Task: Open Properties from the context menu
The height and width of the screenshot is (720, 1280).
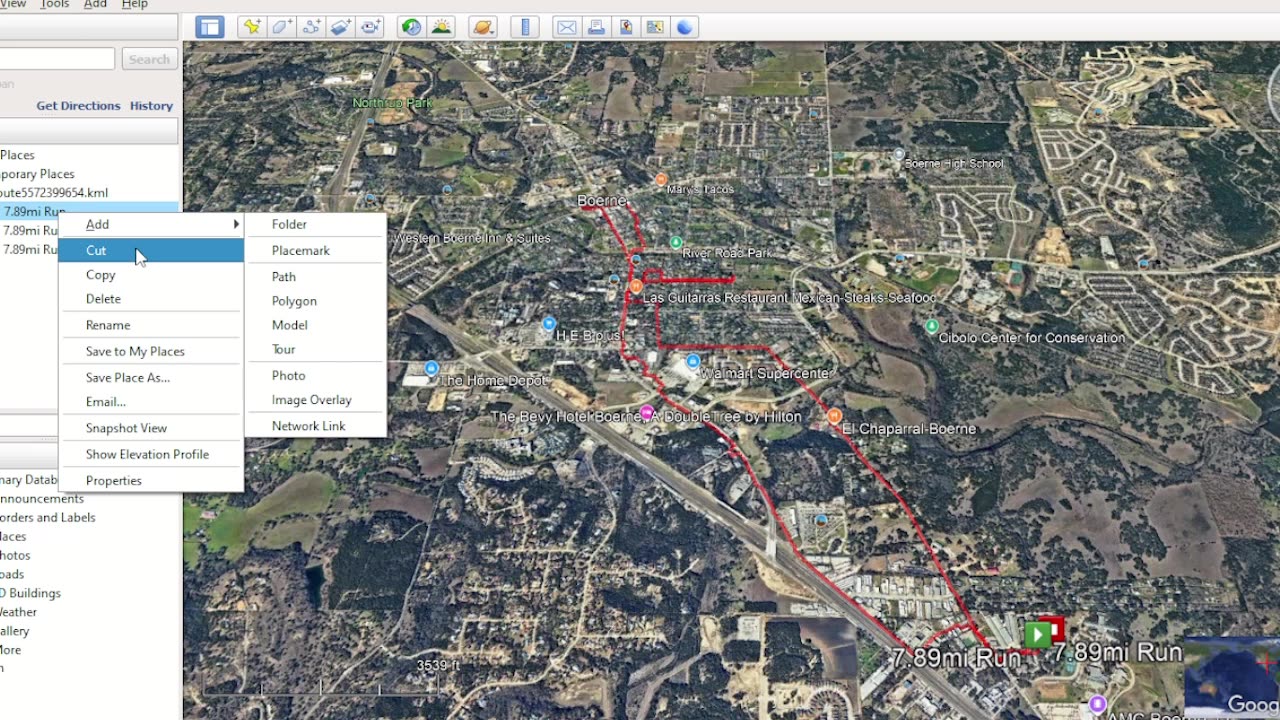Action: [x=151, y=480]
